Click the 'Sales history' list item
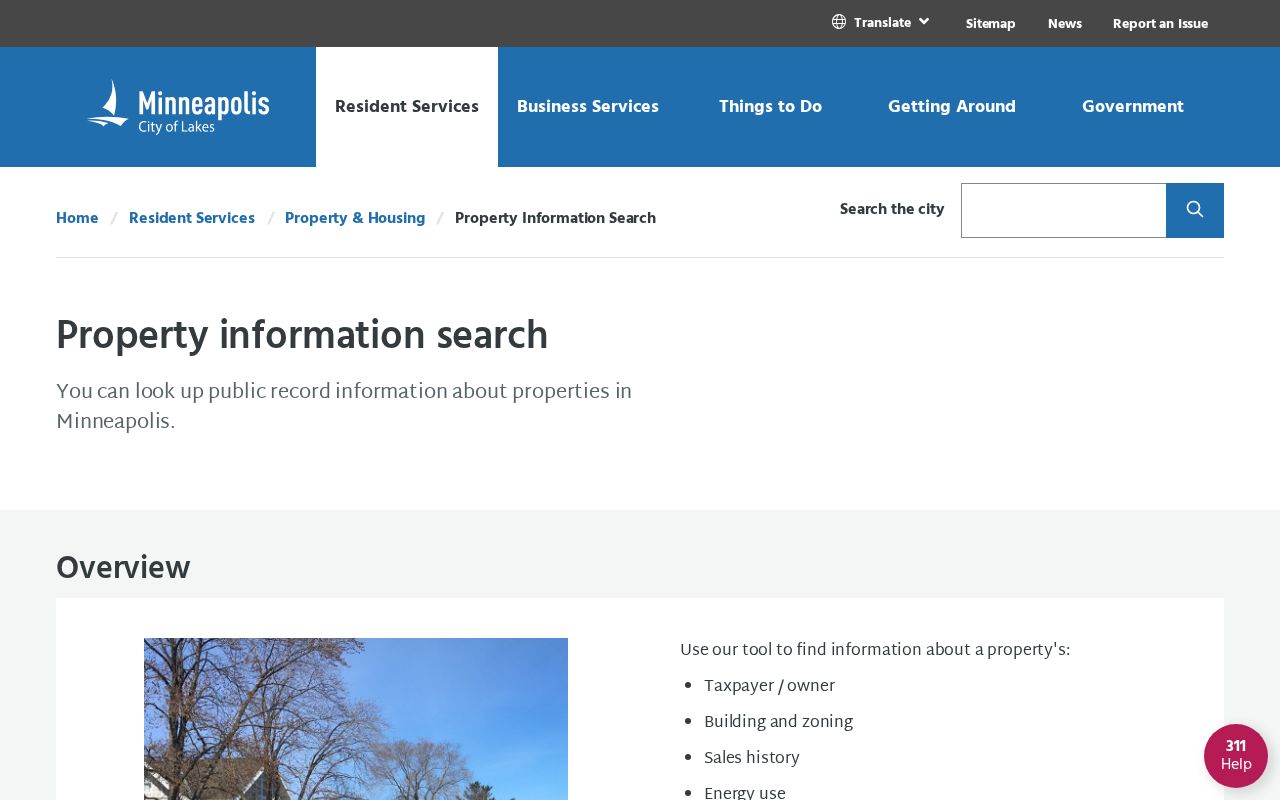The width and height of the screenshot is (1280, 800). click(752, 758)
